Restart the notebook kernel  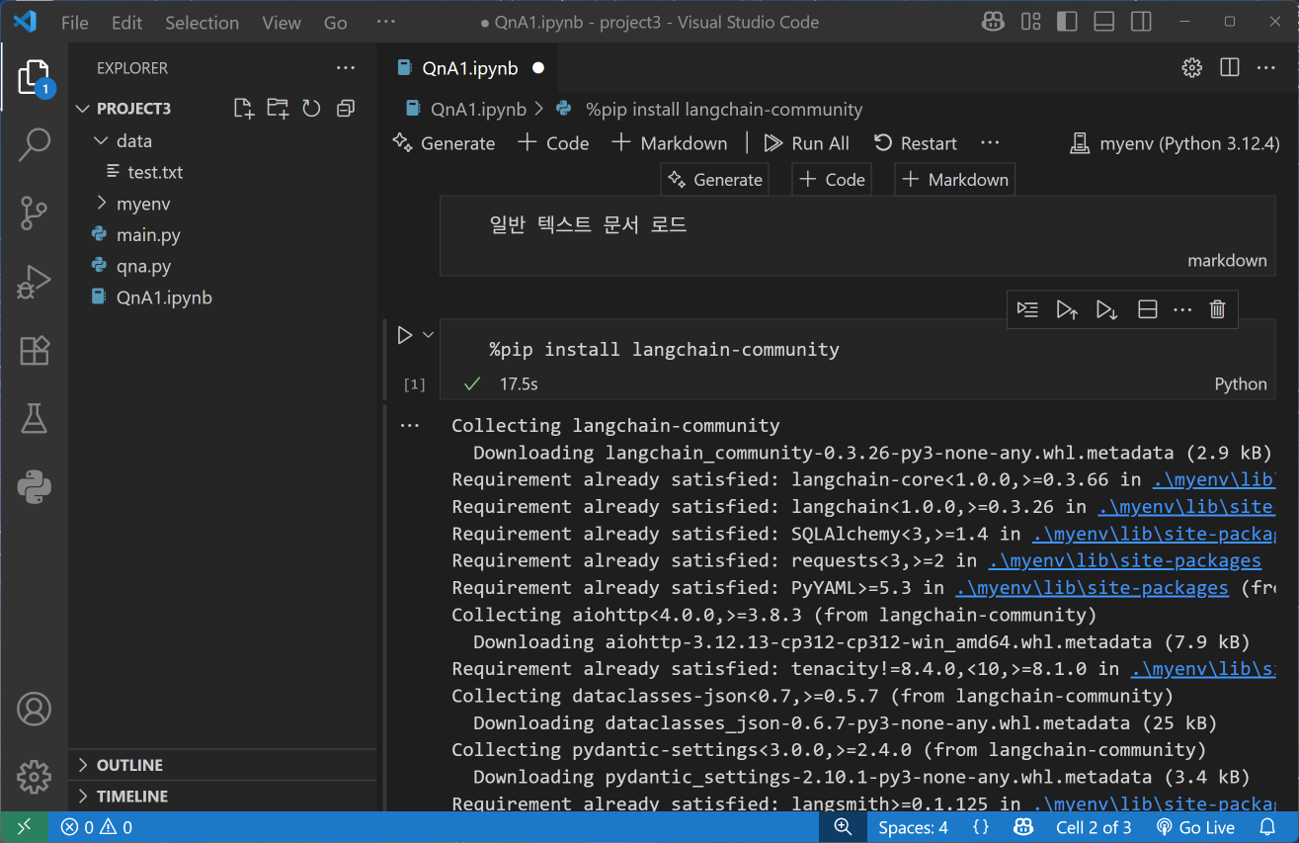pyautogui.click(x=915, y=143)
